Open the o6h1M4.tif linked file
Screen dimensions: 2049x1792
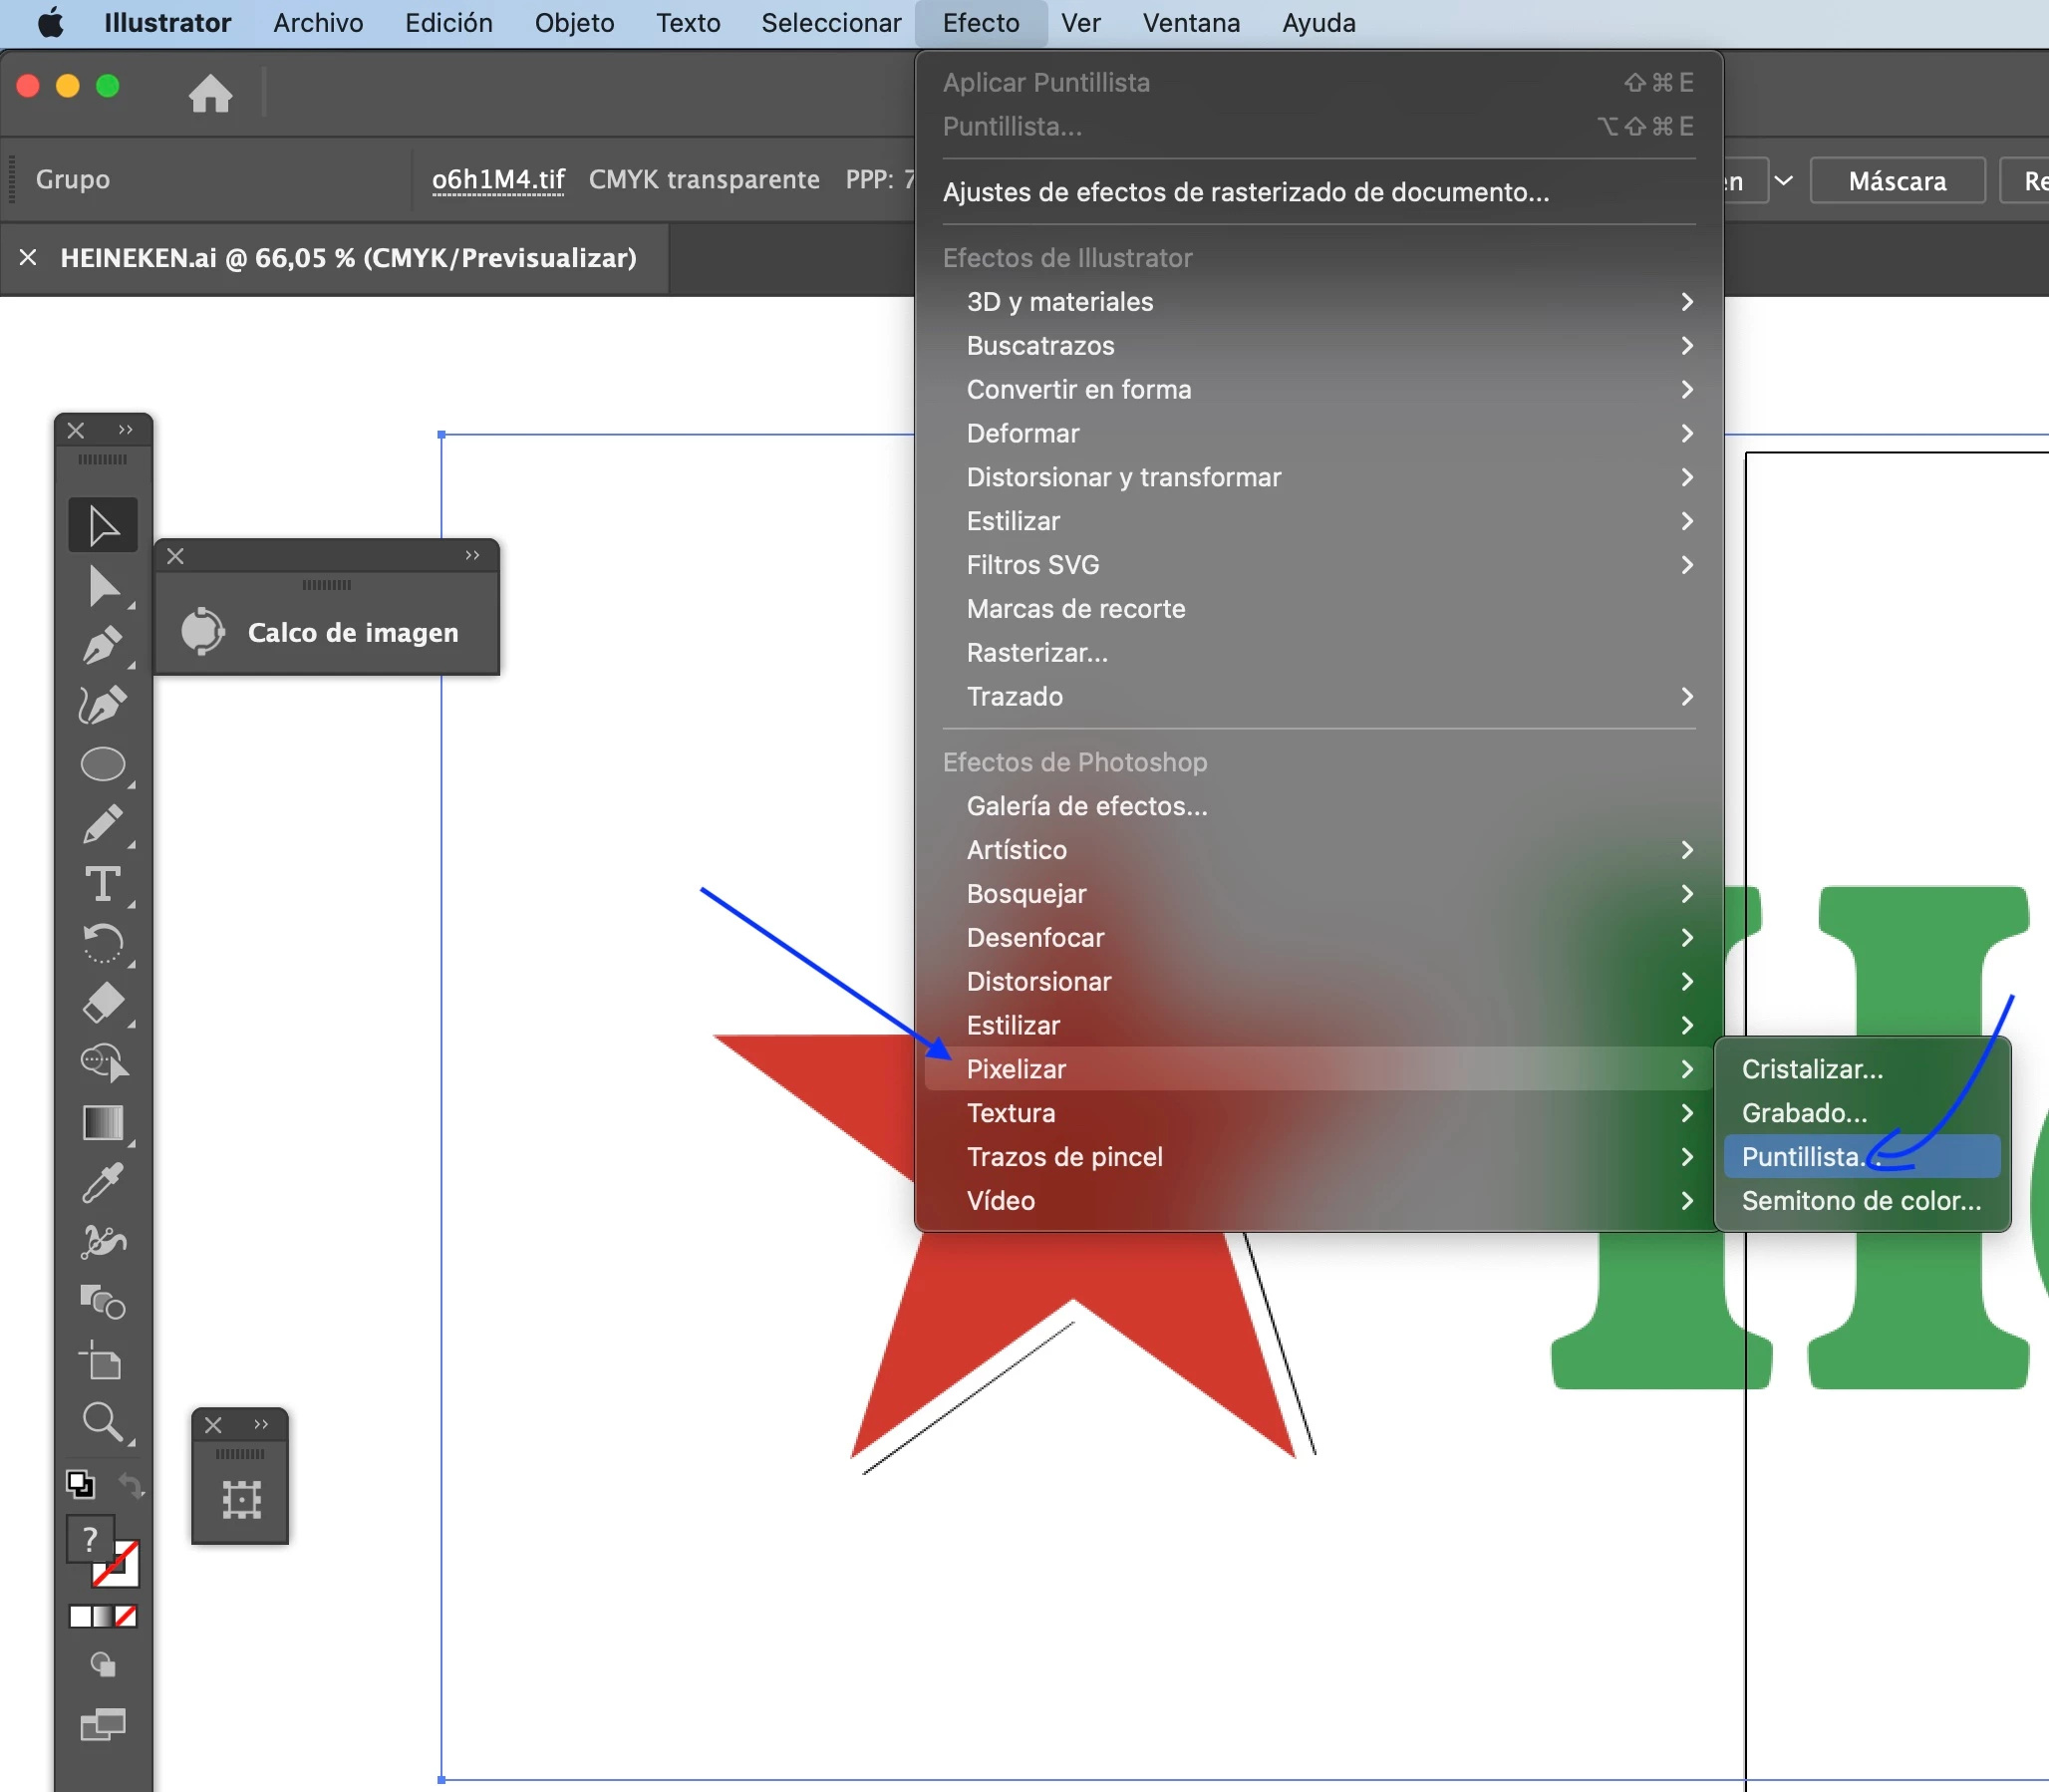[498, 179]
